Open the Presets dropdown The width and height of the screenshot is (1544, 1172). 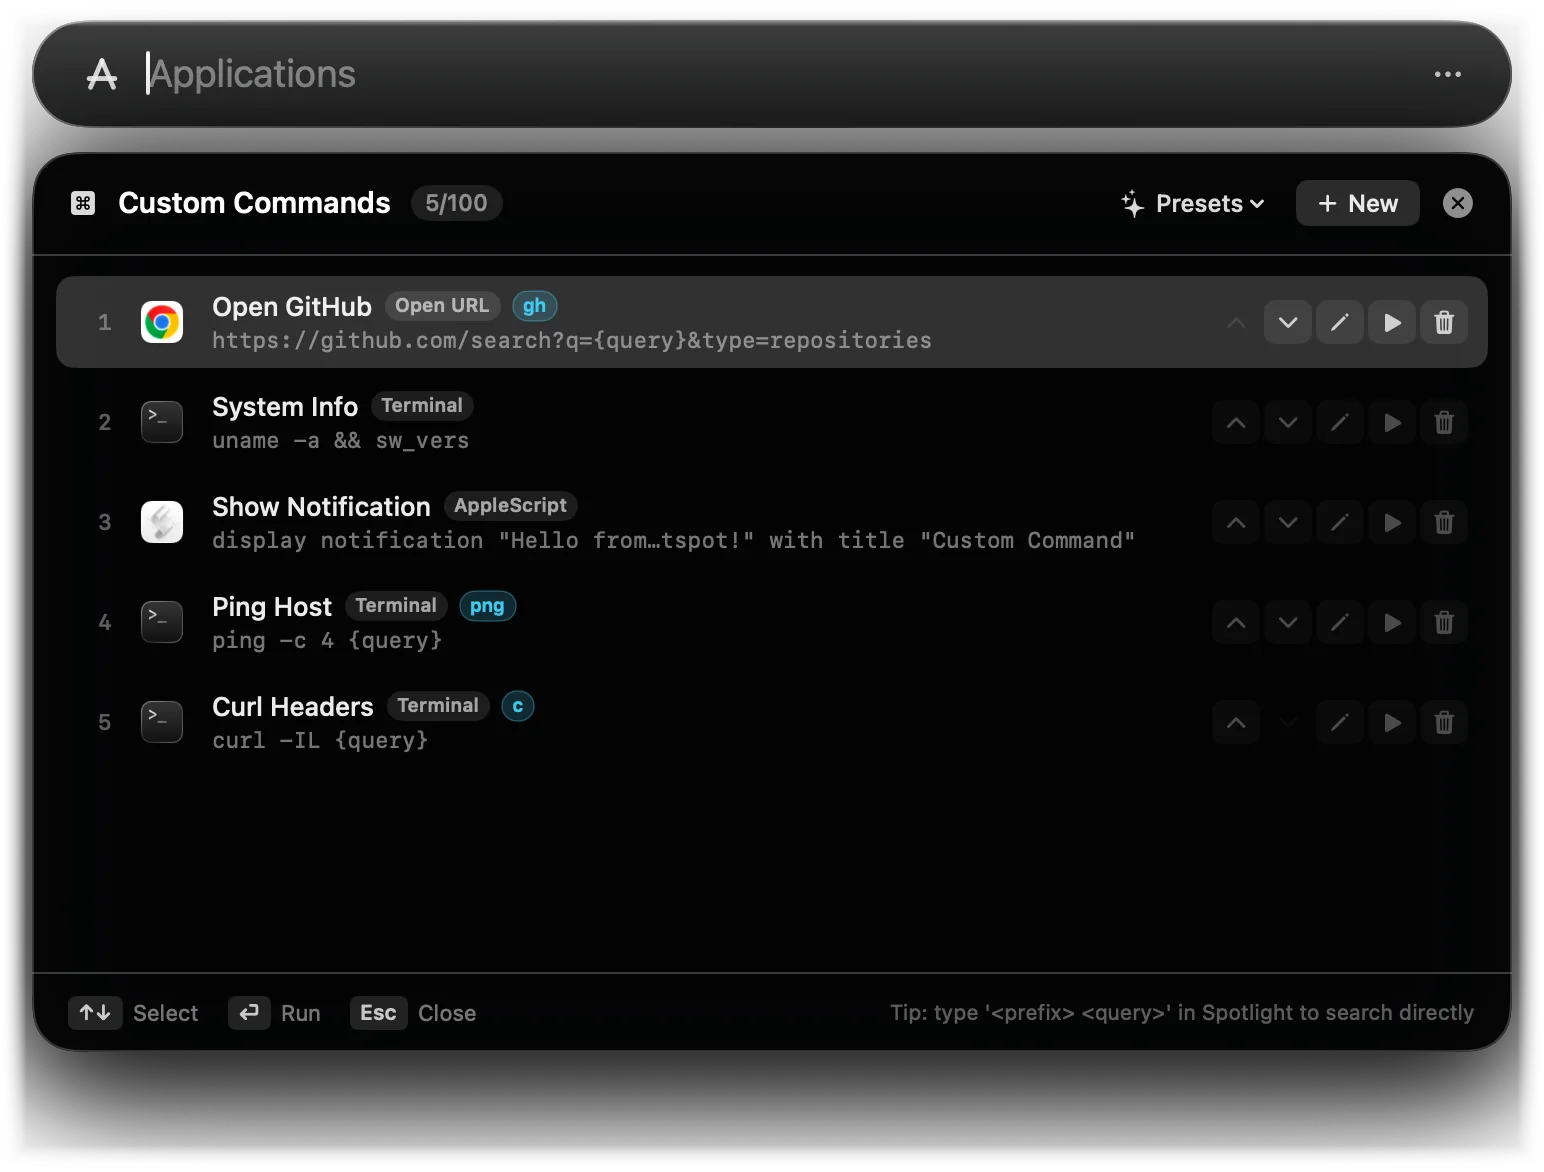pyautogui.click(x=1193, y=204)
